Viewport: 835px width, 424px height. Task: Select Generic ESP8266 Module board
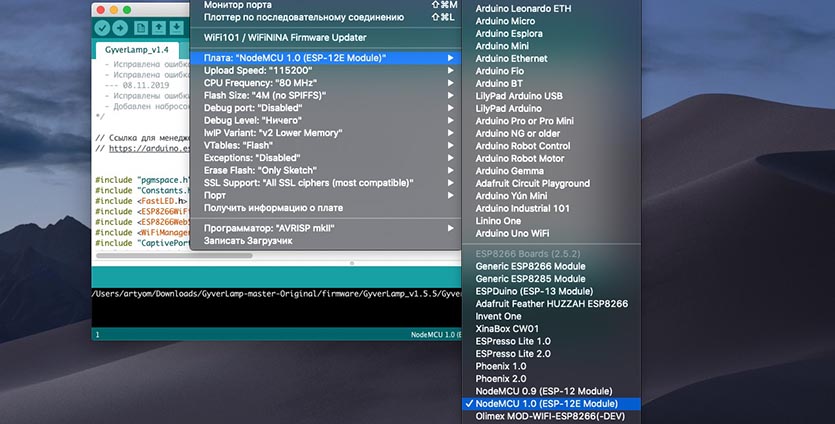tap(530, 266)
